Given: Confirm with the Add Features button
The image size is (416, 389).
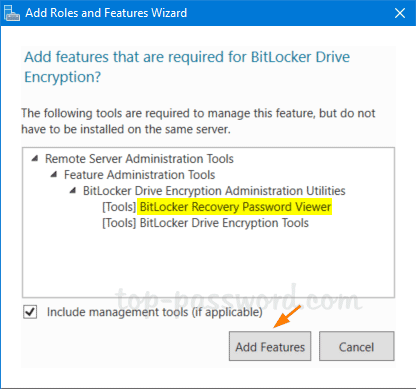Looking at the screenshot, I should click(270, 346).
